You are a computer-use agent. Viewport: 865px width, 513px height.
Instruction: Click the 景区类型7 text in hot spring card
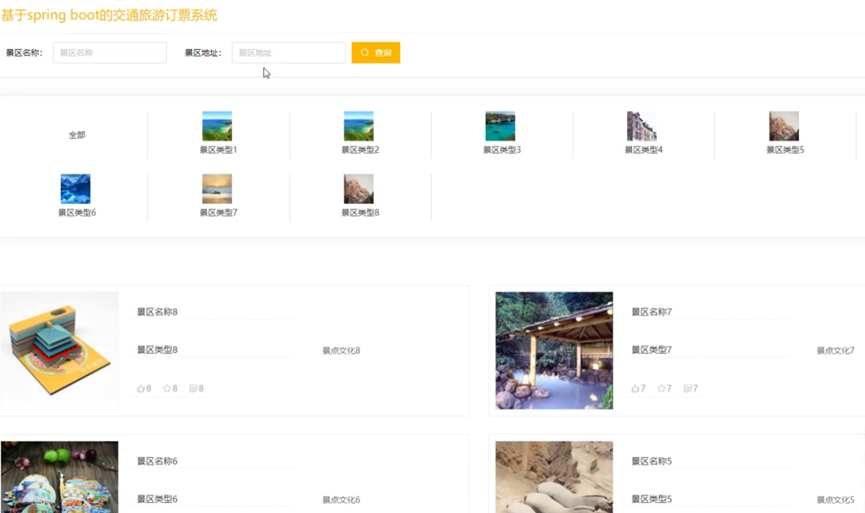click(652, 350)
